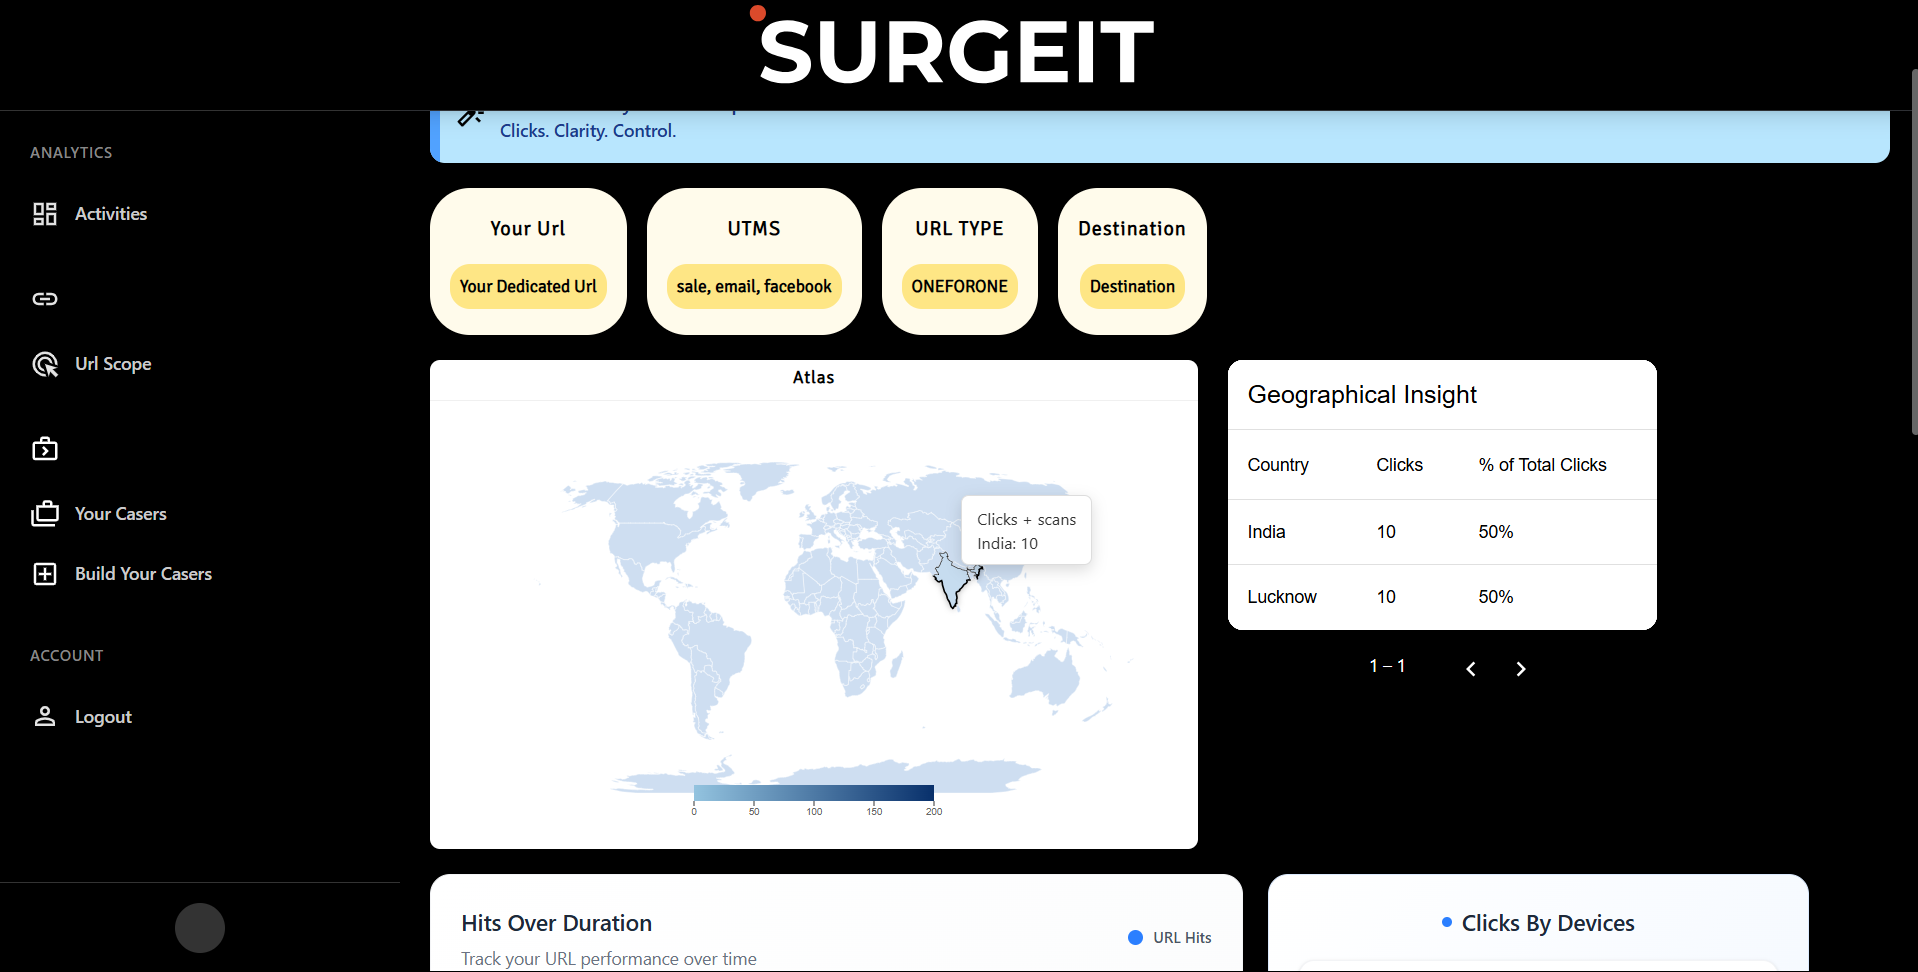Click the page vertical scrollbar
This screenshot has width=1918, height=972.
[1914, 250]
